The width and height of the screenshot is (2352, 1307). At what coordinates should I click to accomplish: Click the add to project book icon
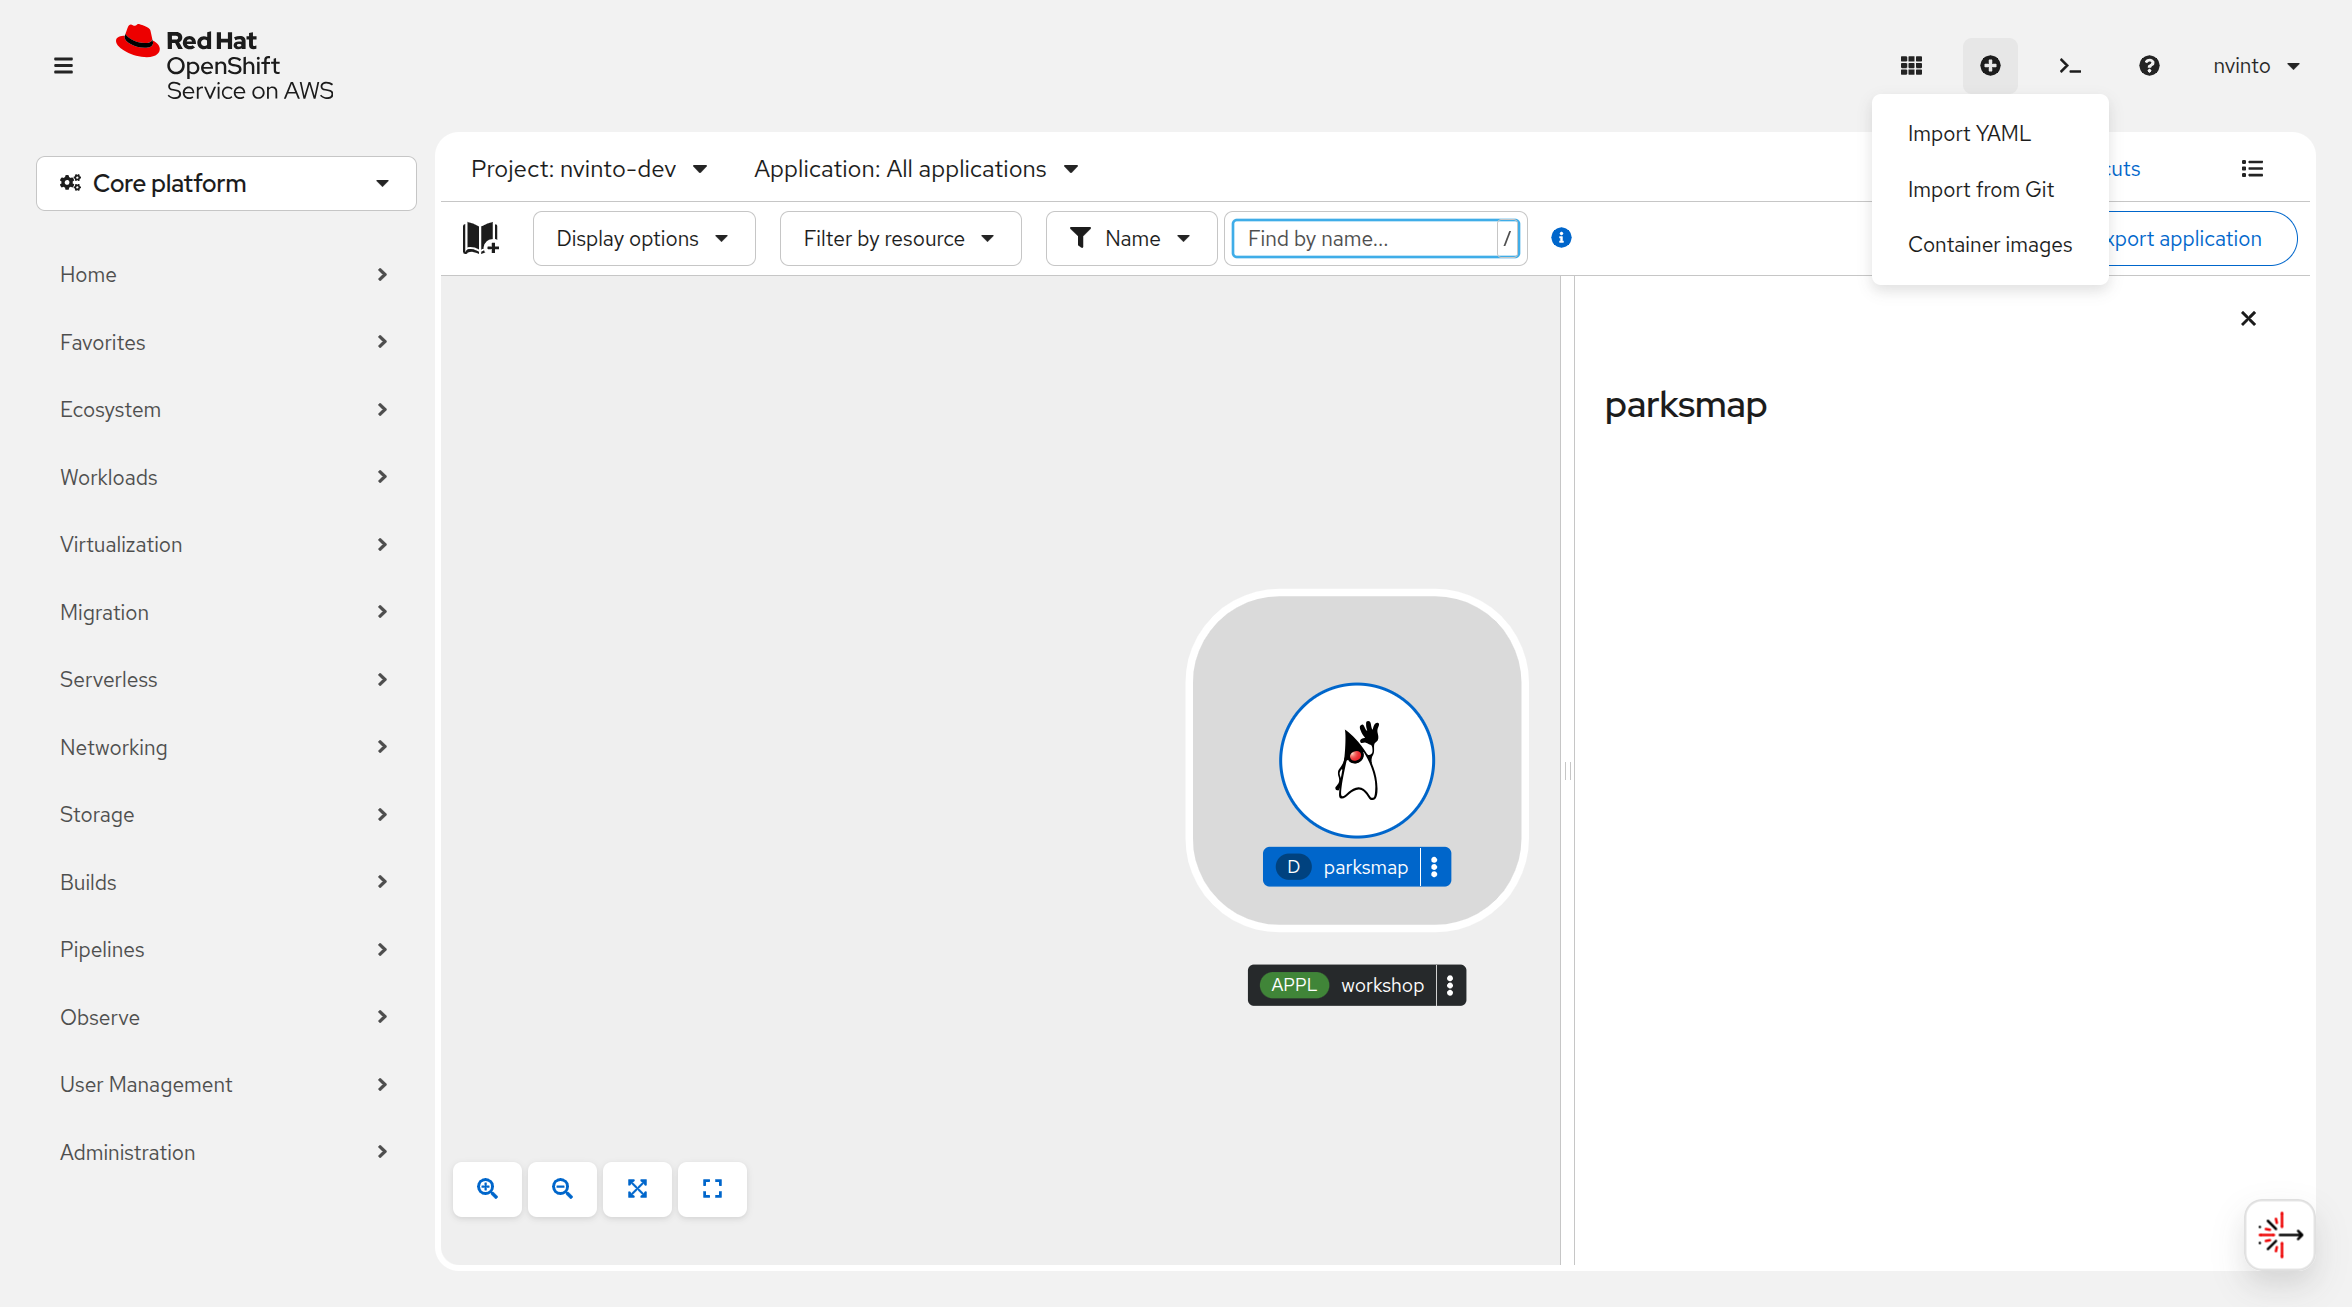(481, 238)
